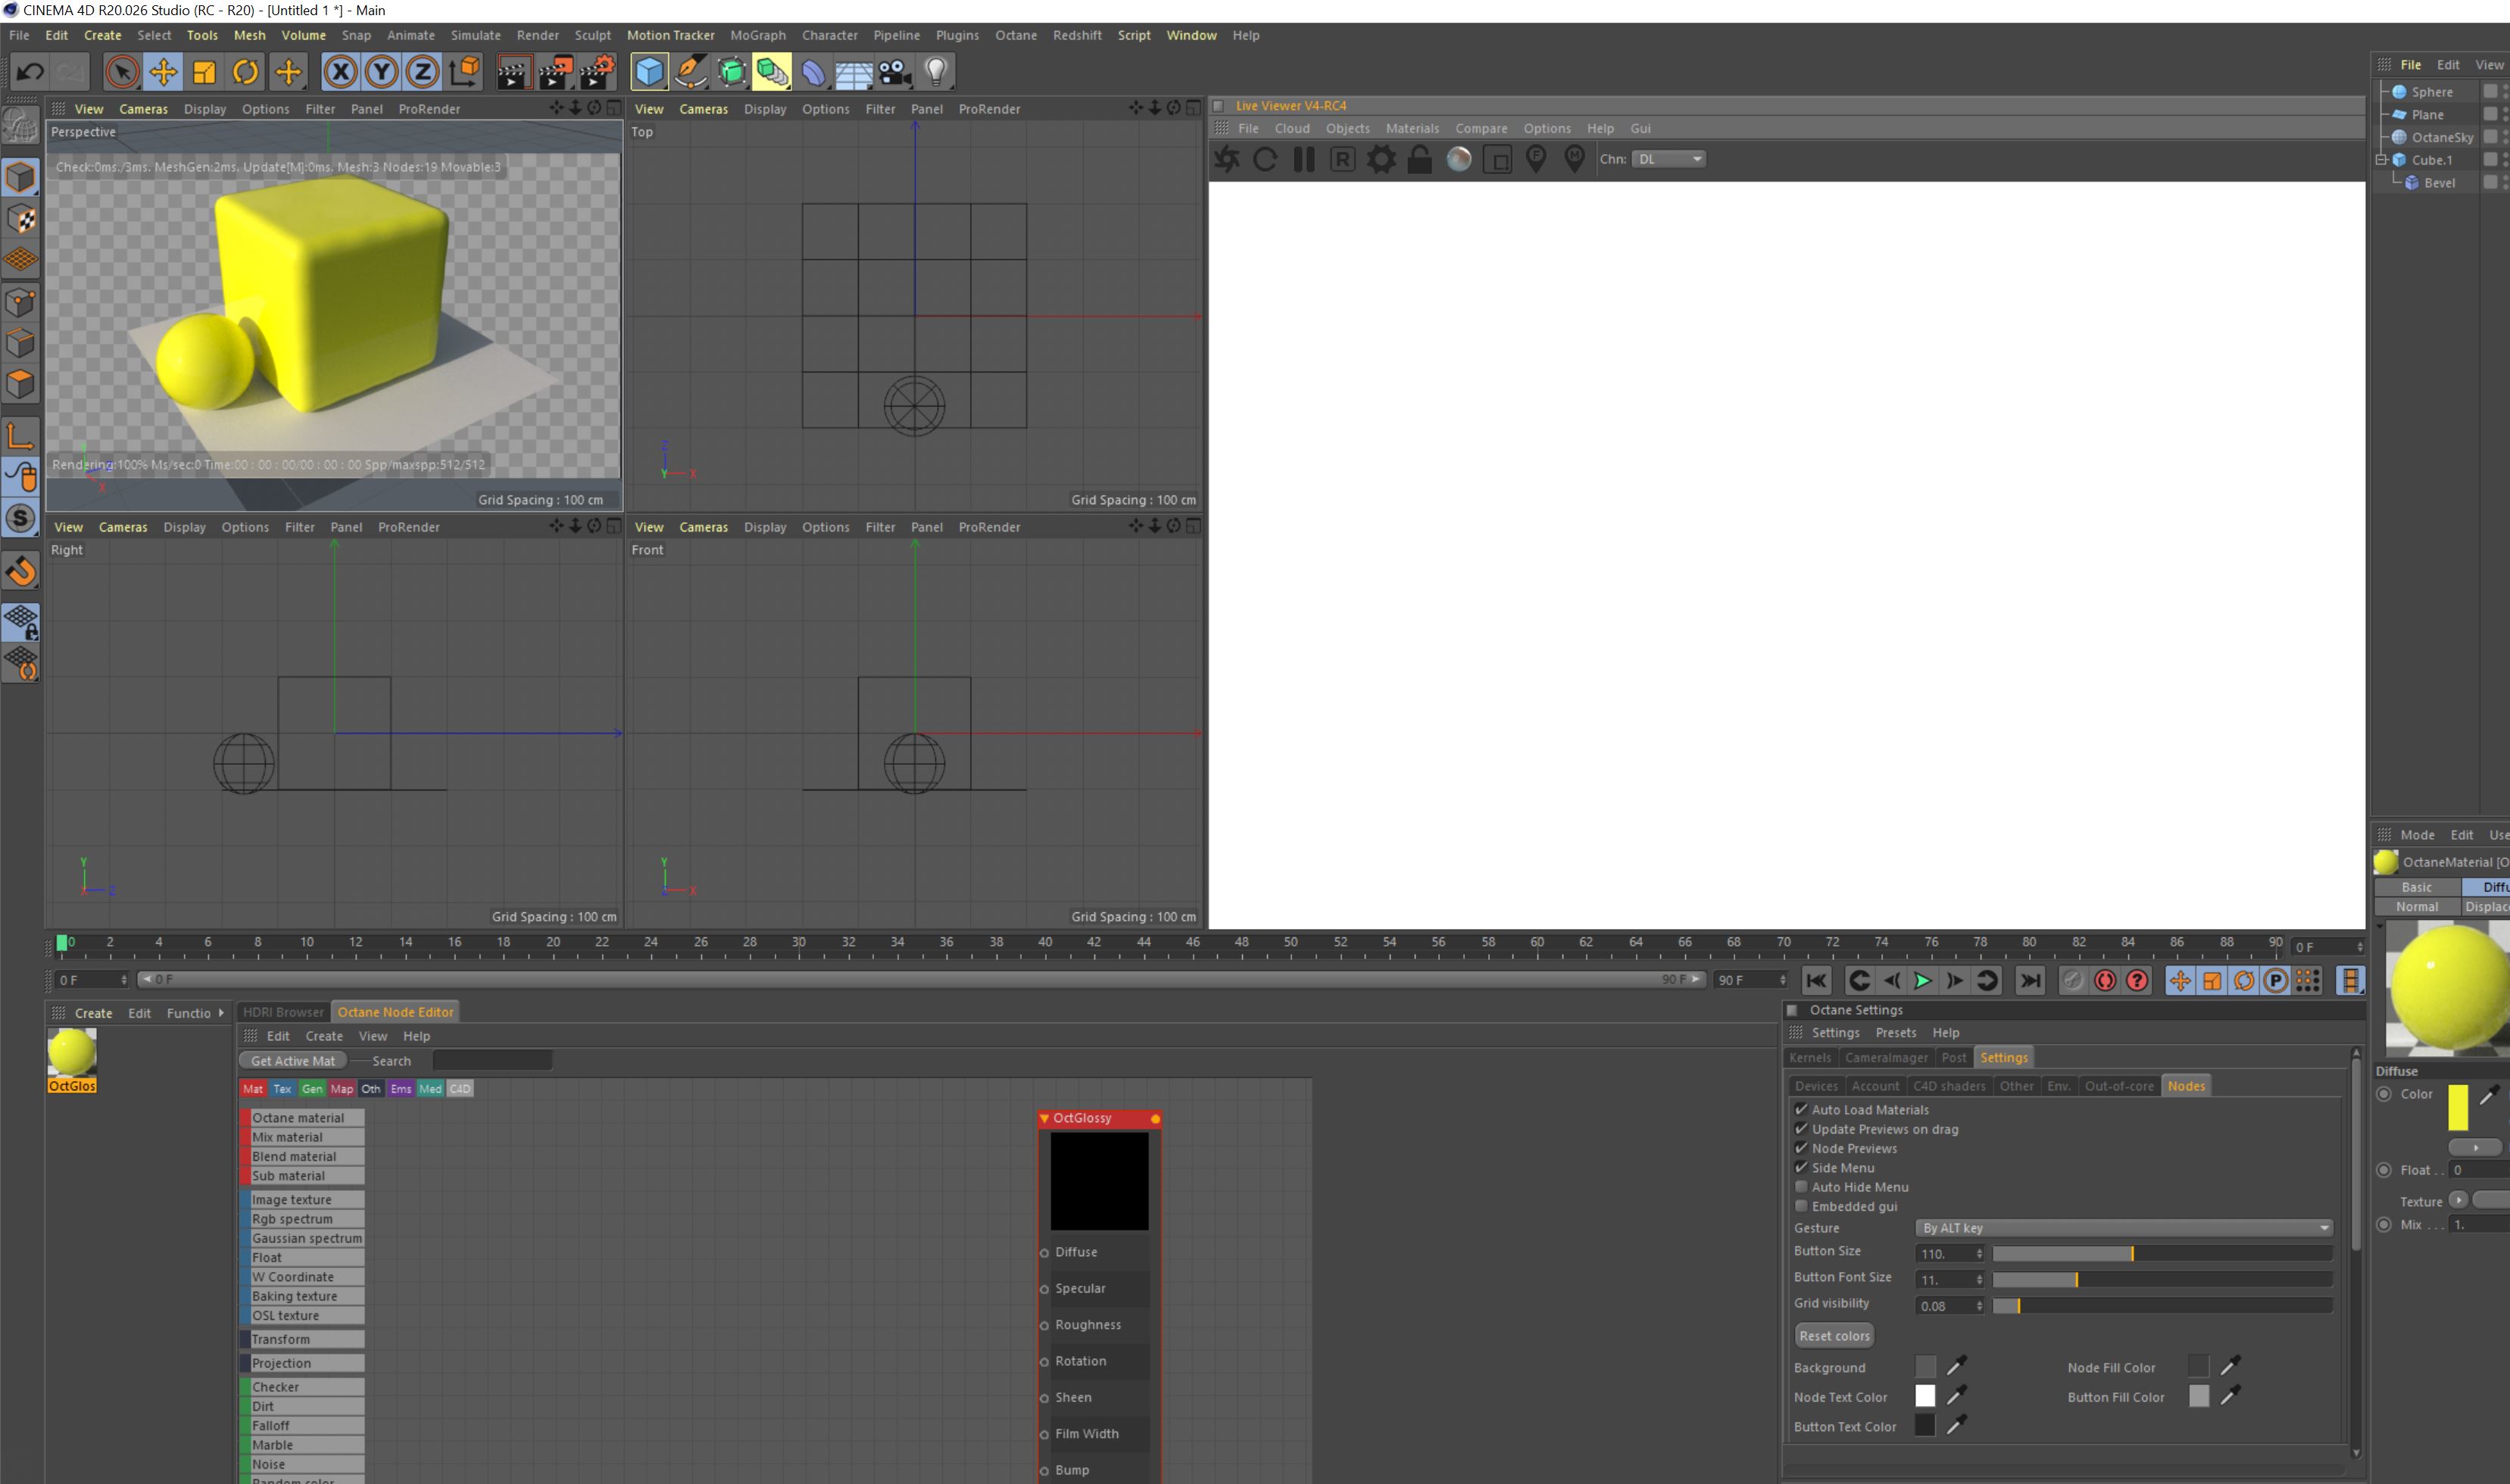
Task: Toggle the Node Previews checkbox
Action: 1802,1148
